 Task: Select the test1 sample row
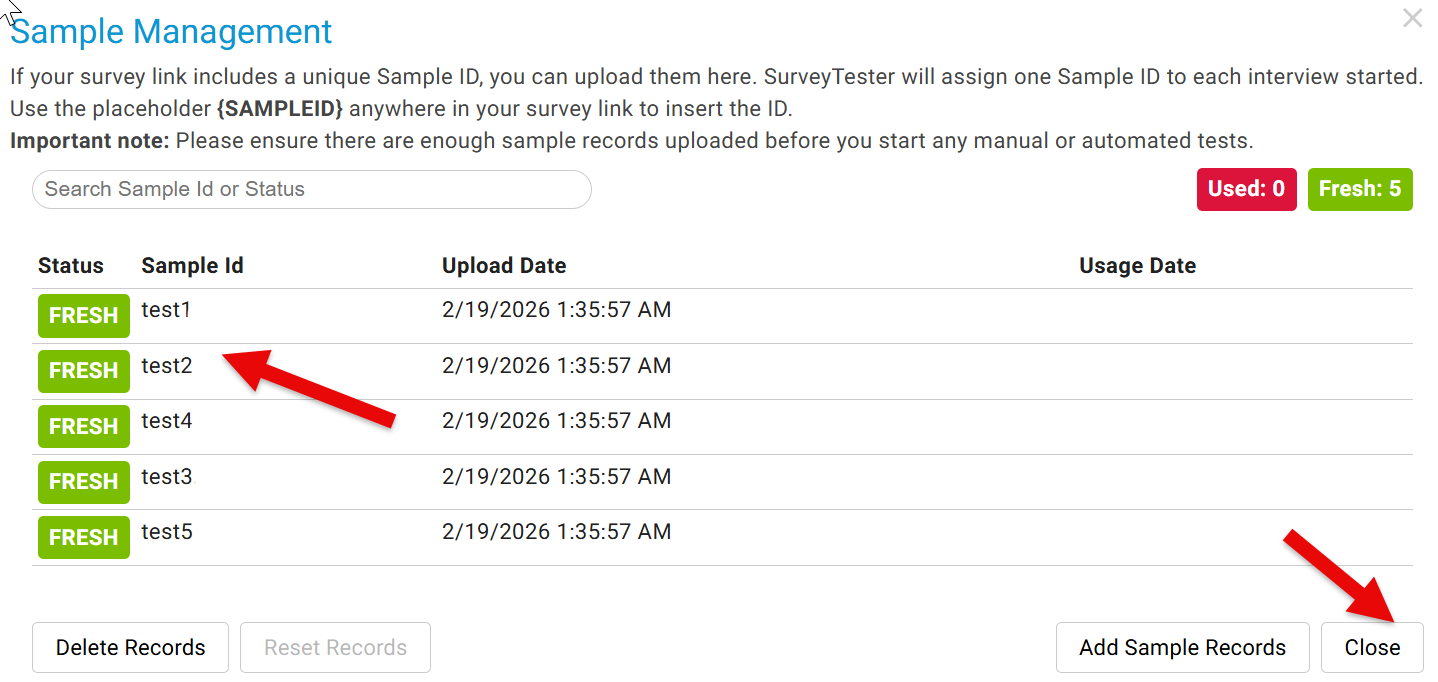[x=166, y=310]
